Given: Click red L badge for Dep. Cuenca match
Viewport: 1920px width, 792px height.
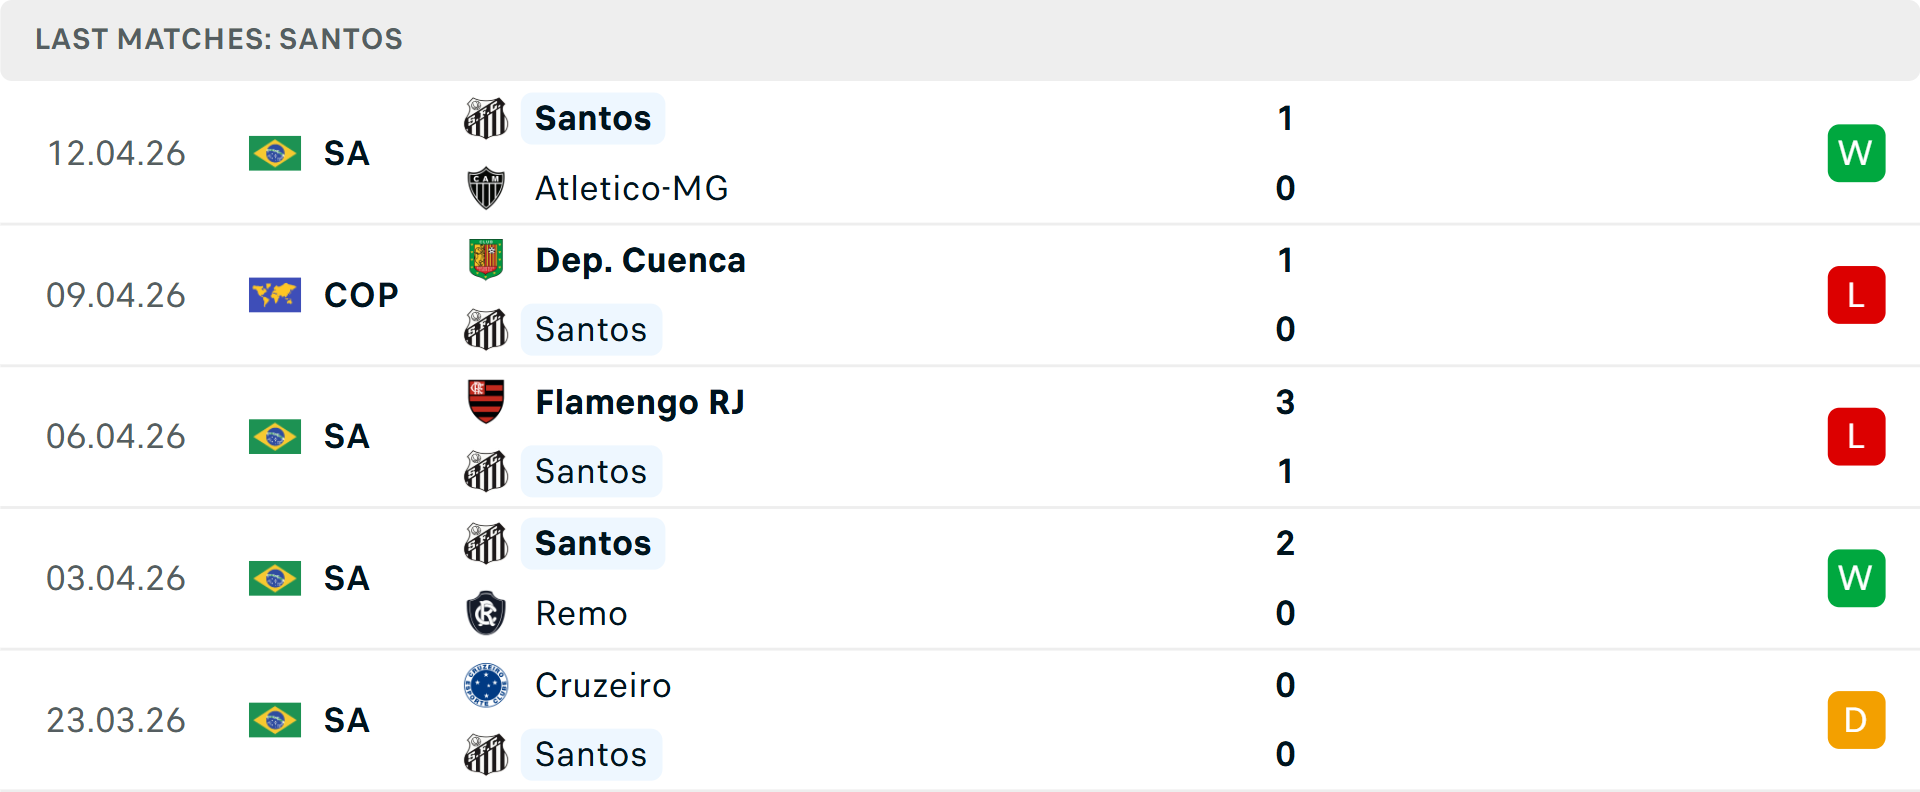Looking at the screenshot, I should [x=1856, y=295].
